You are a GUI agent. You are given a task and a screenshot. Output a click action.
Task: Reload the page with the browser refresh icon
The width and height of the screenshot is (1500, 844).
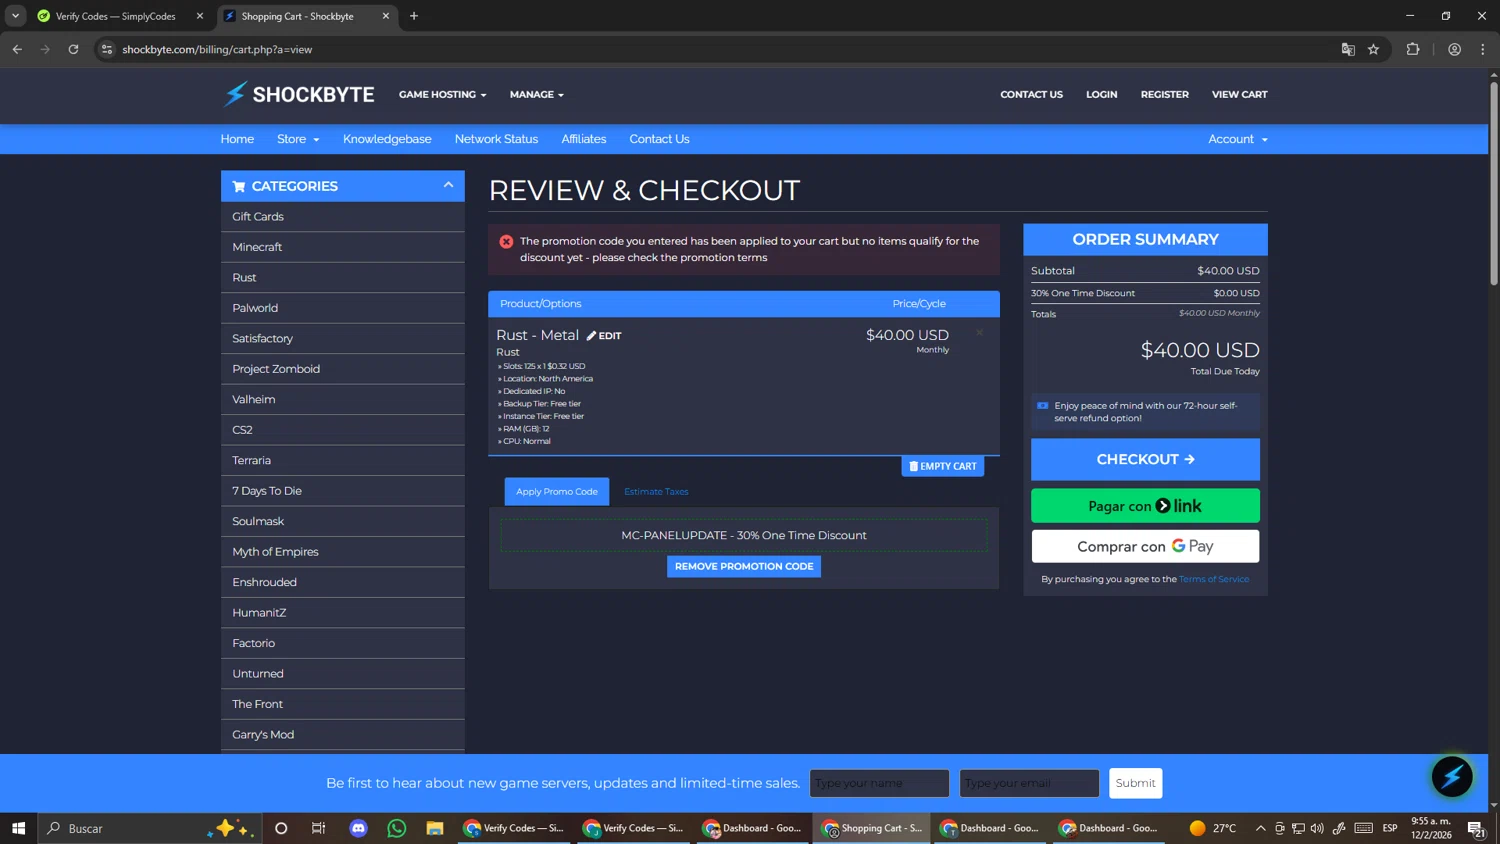[73, 49]
